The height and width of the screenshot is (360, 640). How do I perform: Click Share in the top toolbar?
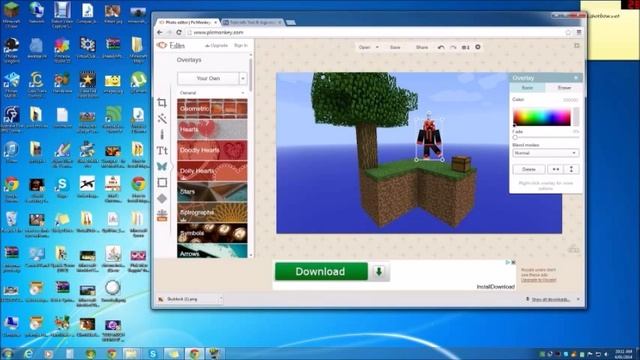coord(422,47)
